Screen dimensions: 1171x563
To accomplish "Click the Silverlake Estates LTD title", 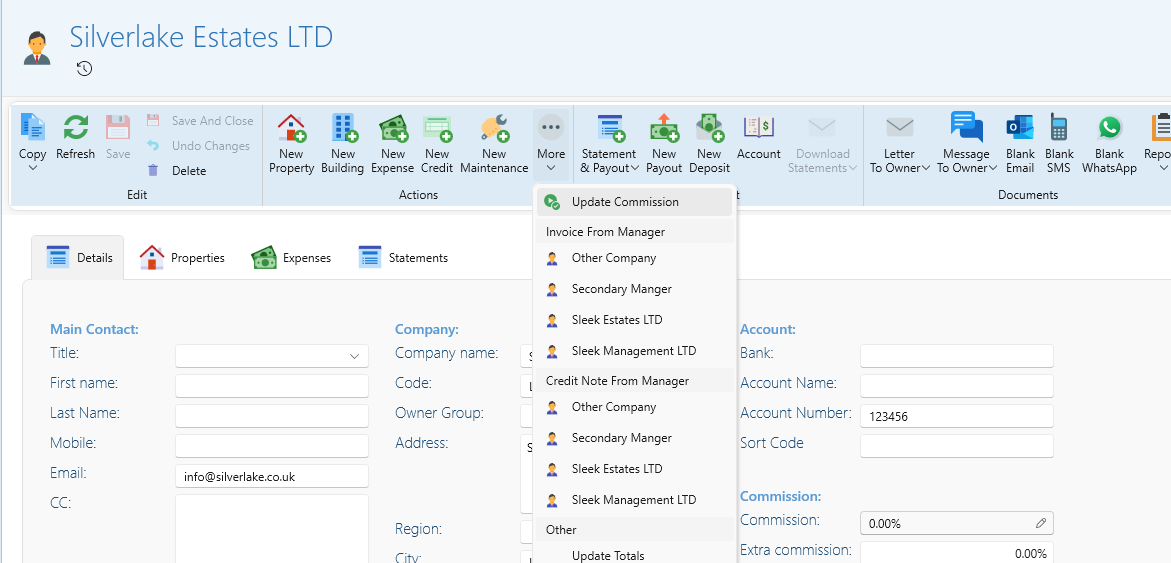I will [x=202, y=37].
